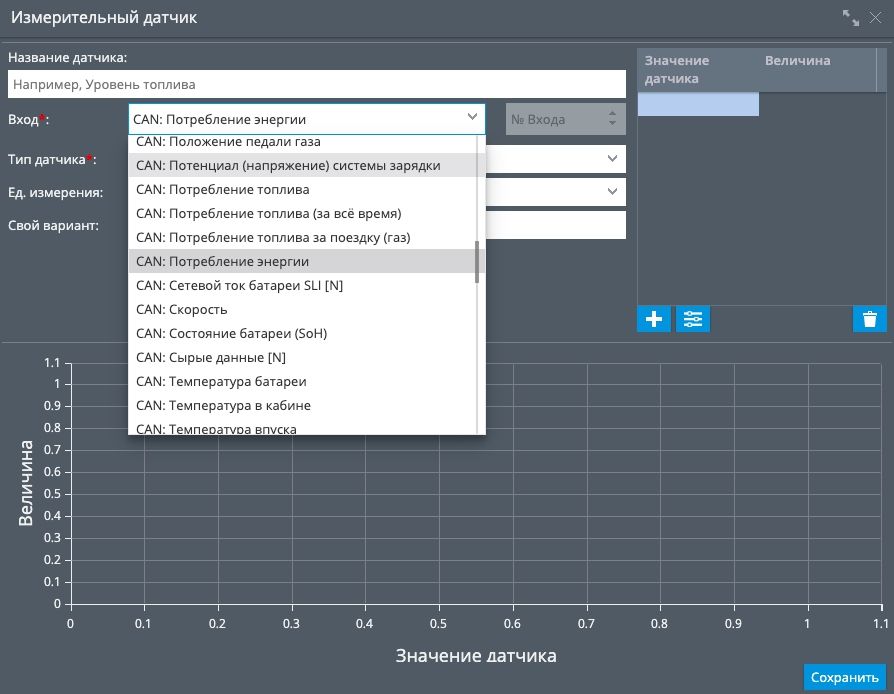Select CAN: Сетевой ток батареи SLI [N]
This screenshot has width=894, height=694.
[307, 285]
